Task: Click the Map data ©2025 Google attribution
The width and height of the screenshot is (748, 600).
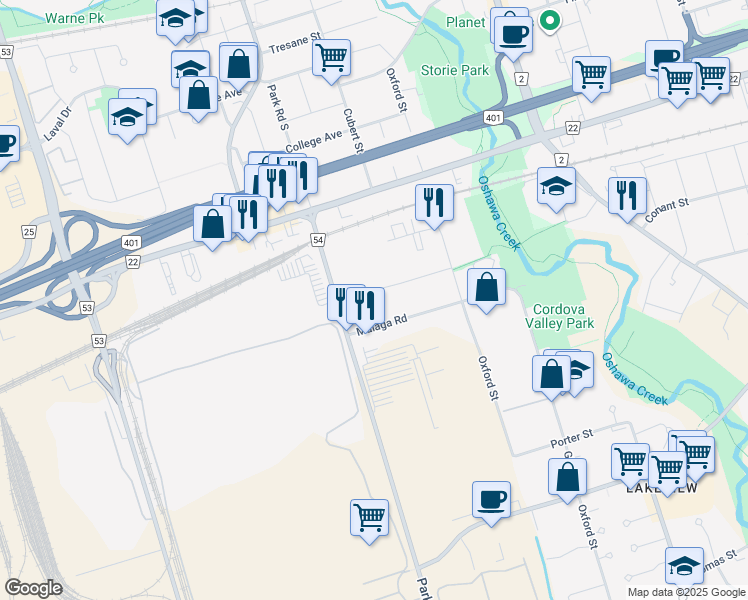Action: click(687, 592)
